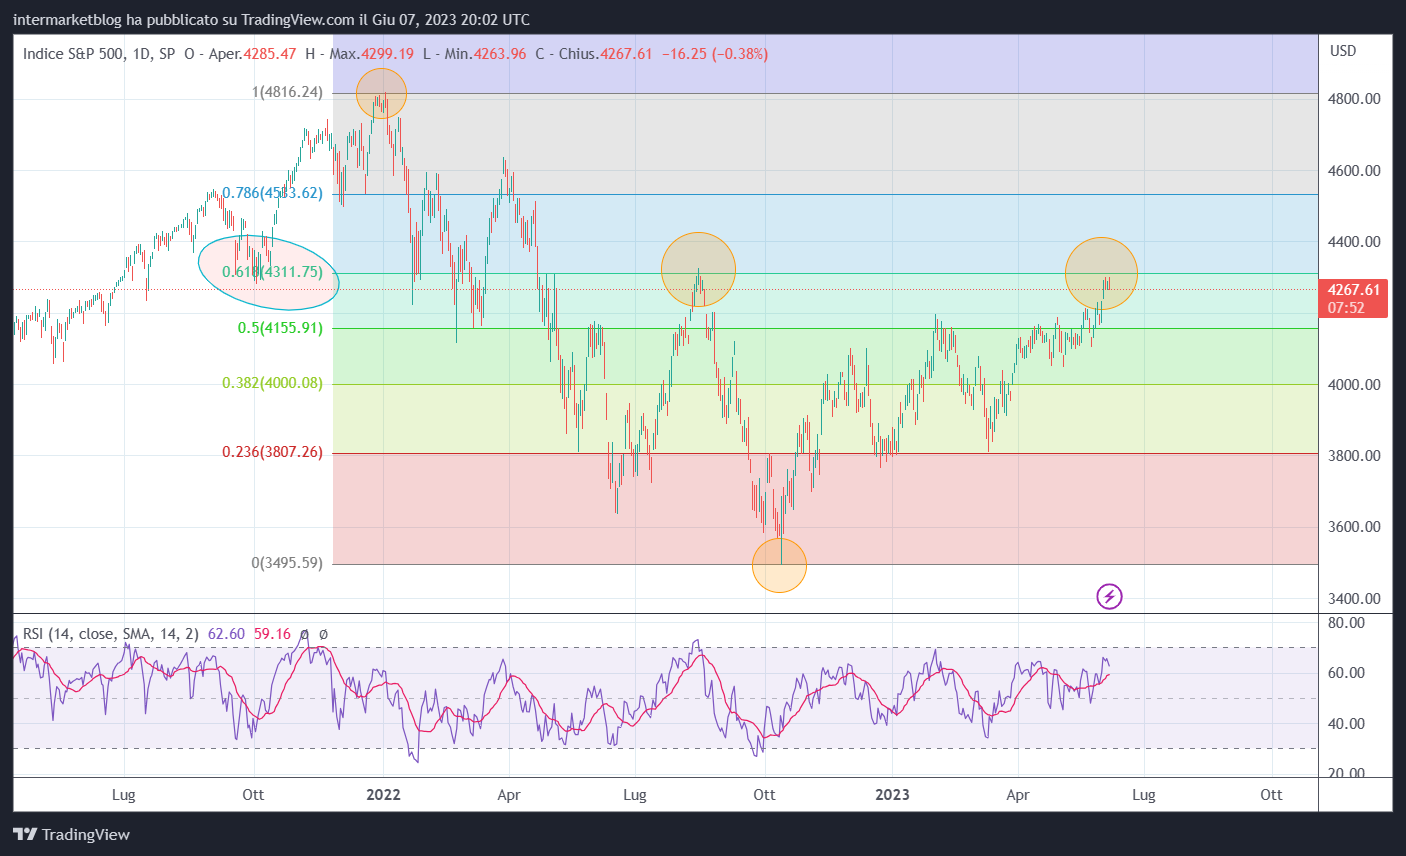This screenshot has width=1406, height=856.
Task: Click the Fibonacci level label 0.5(4155.91)
Action: point(280,328)
